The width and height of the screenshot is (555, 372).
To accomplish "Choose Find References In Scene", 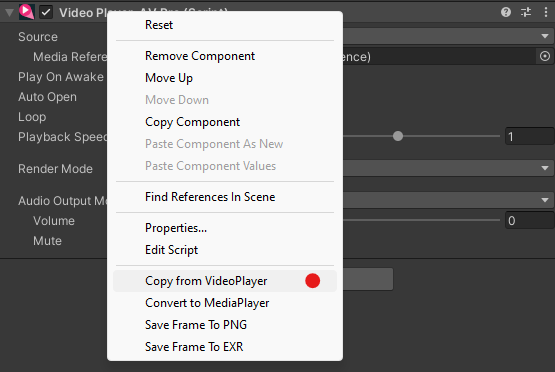I will 225,197.
